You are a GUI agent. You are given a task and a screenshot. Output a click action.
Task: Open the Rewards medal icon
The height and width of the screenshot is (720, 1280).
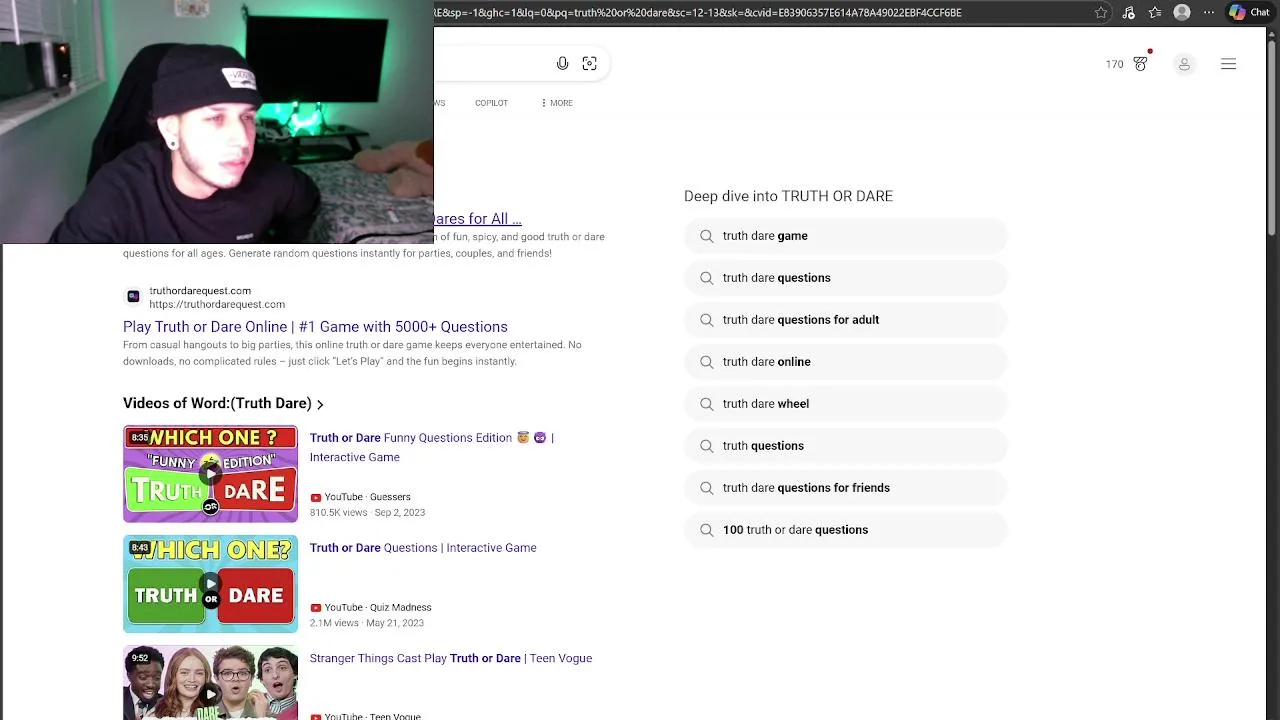(x=1140, y=64)
